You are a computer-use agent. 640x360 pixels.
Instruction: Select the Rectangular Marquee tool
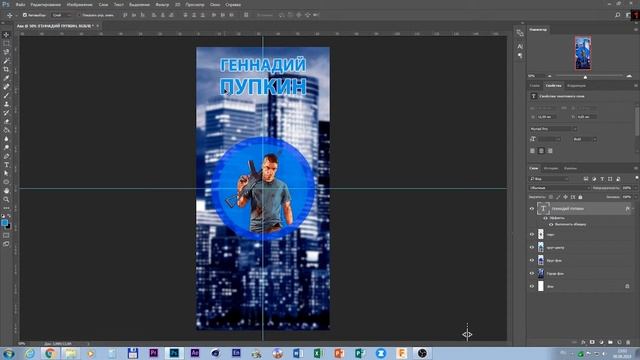pyautogui.click(x=6, y=43)
